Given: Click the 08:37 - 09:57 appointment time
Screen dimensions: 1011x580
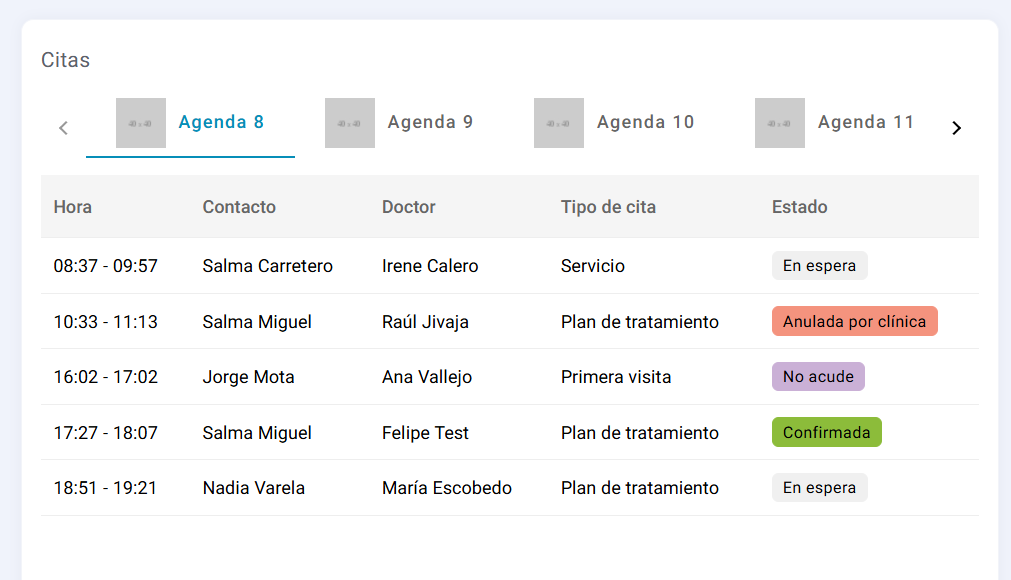Looking at the screenshot, I should click(106, 266).
